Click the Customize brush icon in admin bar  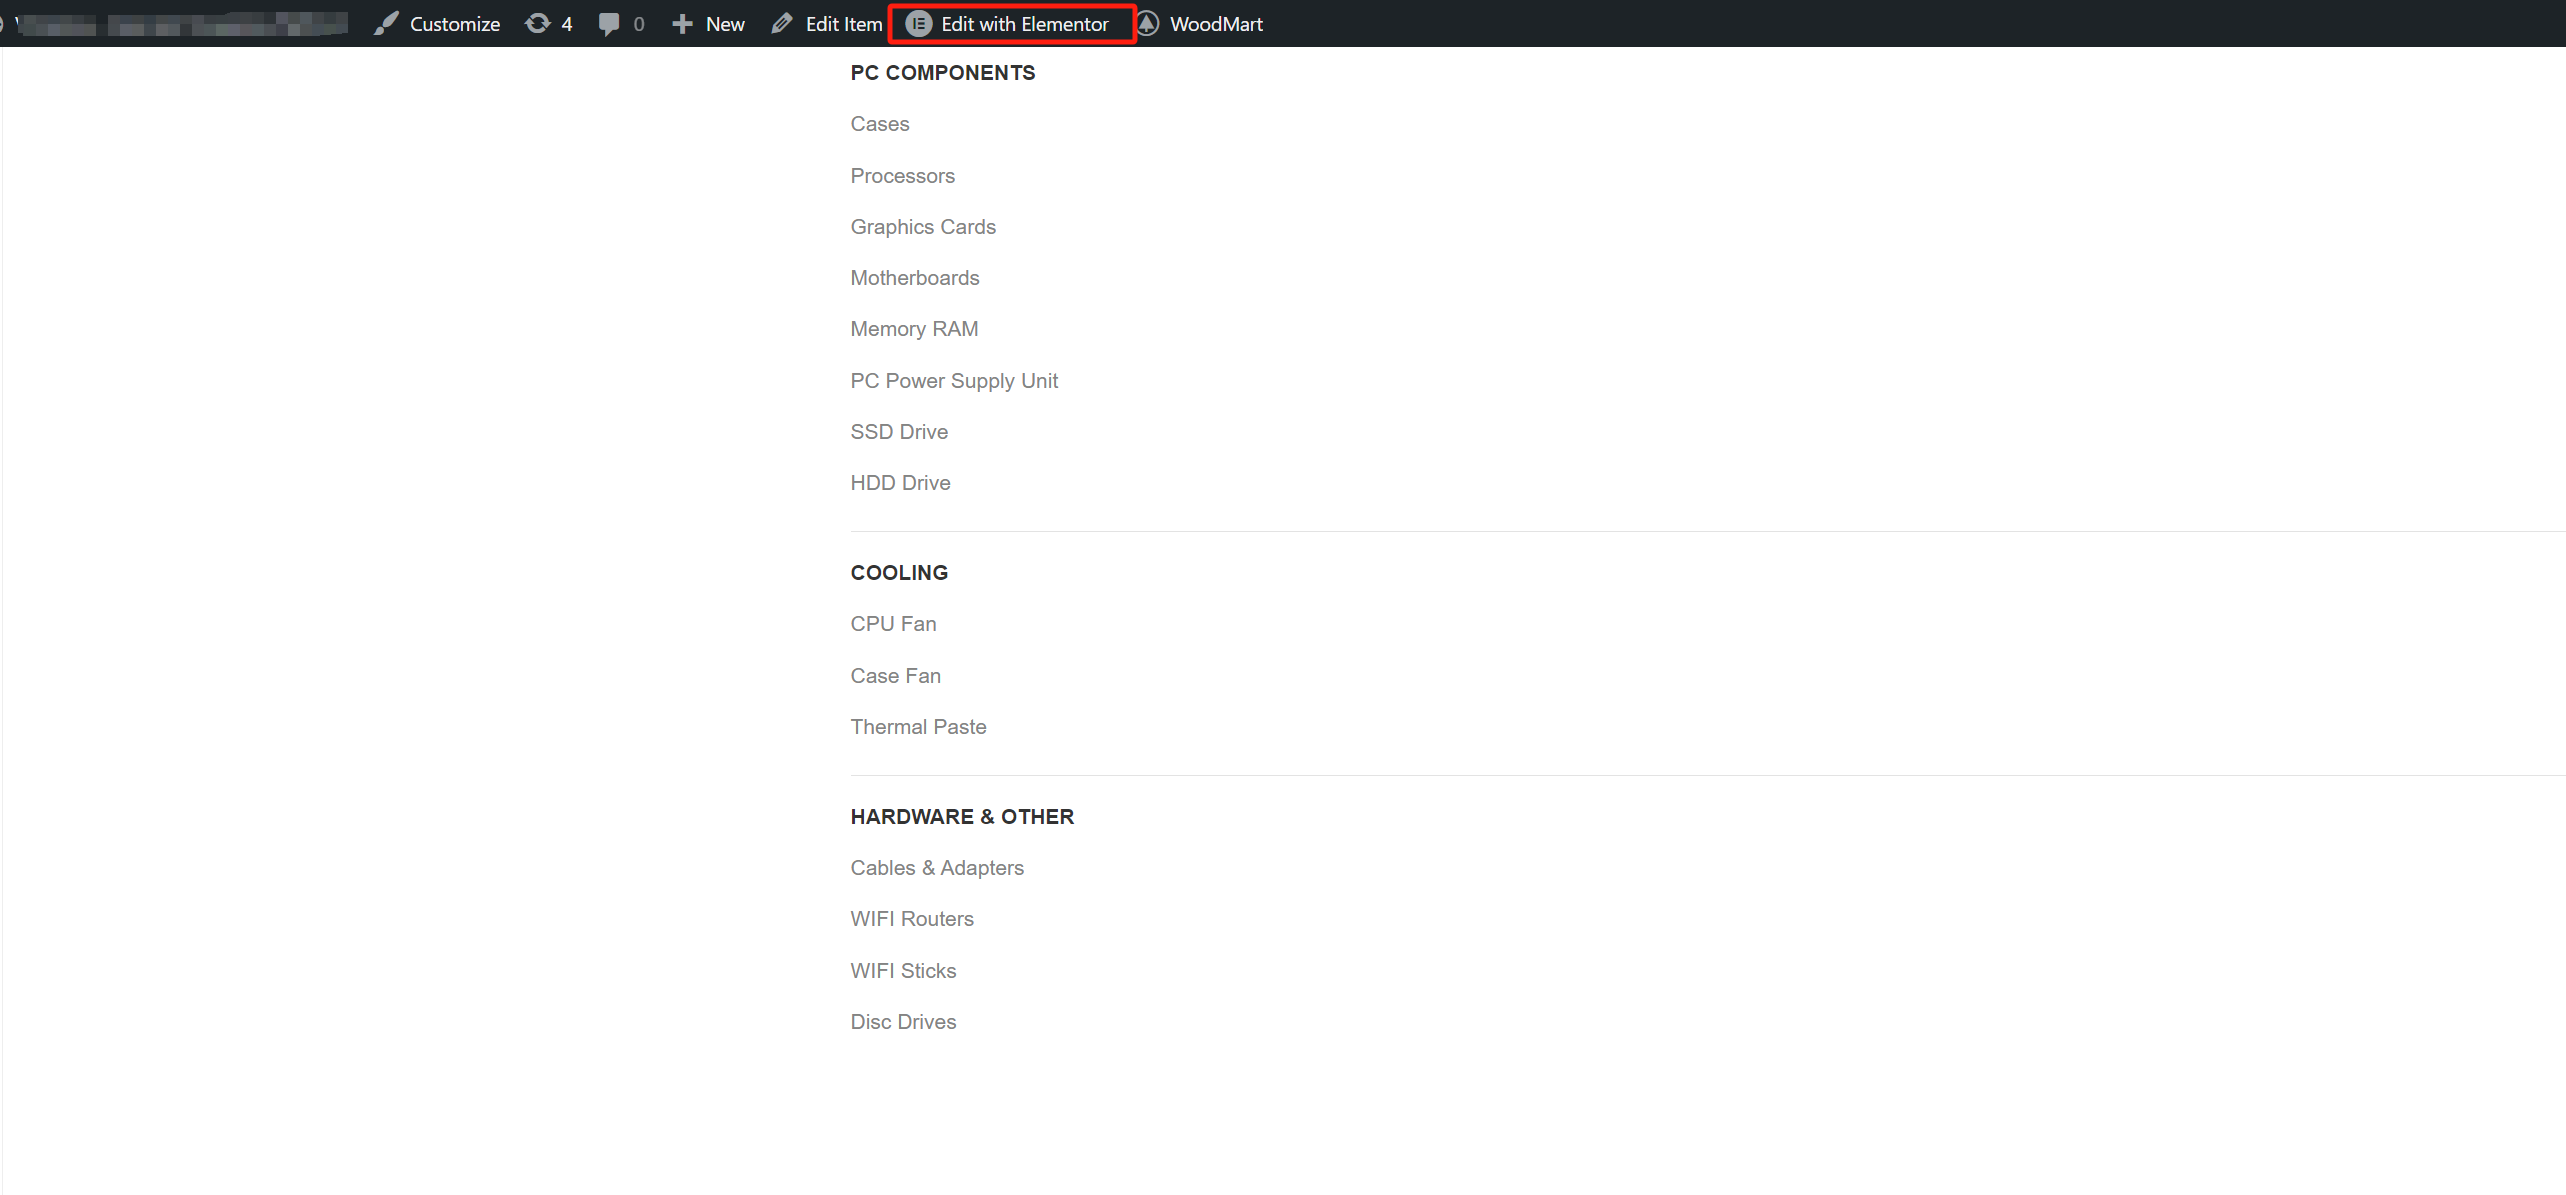(386, 23)
